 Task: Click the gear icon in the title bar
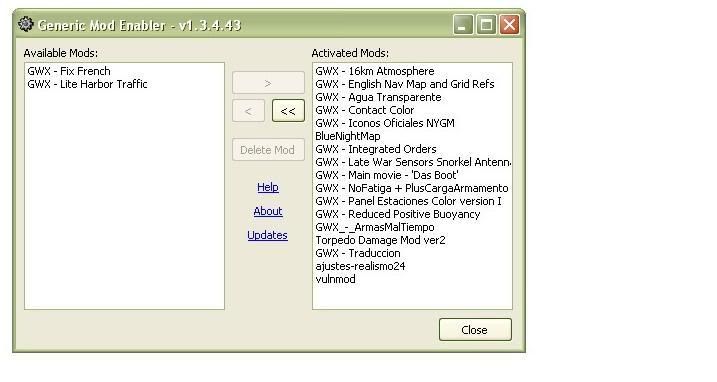click(26, 24)
